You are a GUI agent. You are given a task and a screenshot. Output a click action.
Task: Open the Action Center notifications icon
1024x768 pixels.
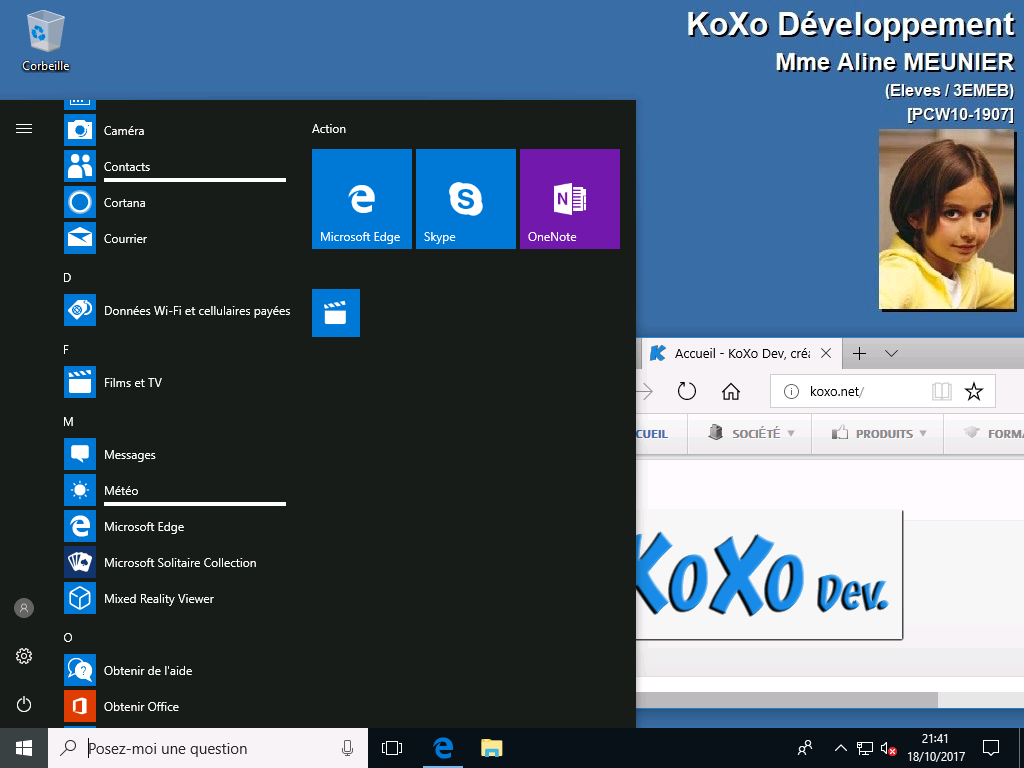991,748
